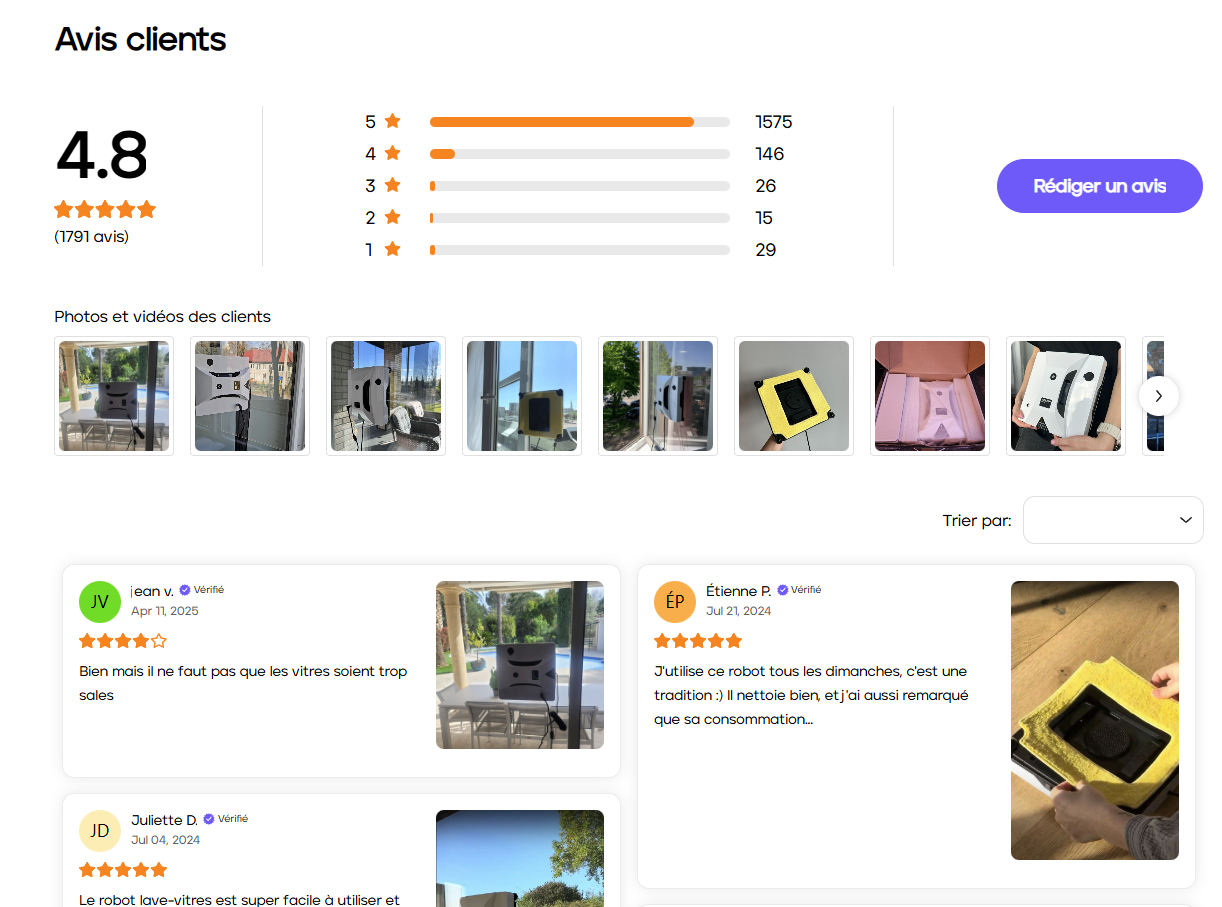Screen dimensions: 1222x907
Task: Open the yellow cleaning pad photo thumbnail
Action: coord(794,396)
